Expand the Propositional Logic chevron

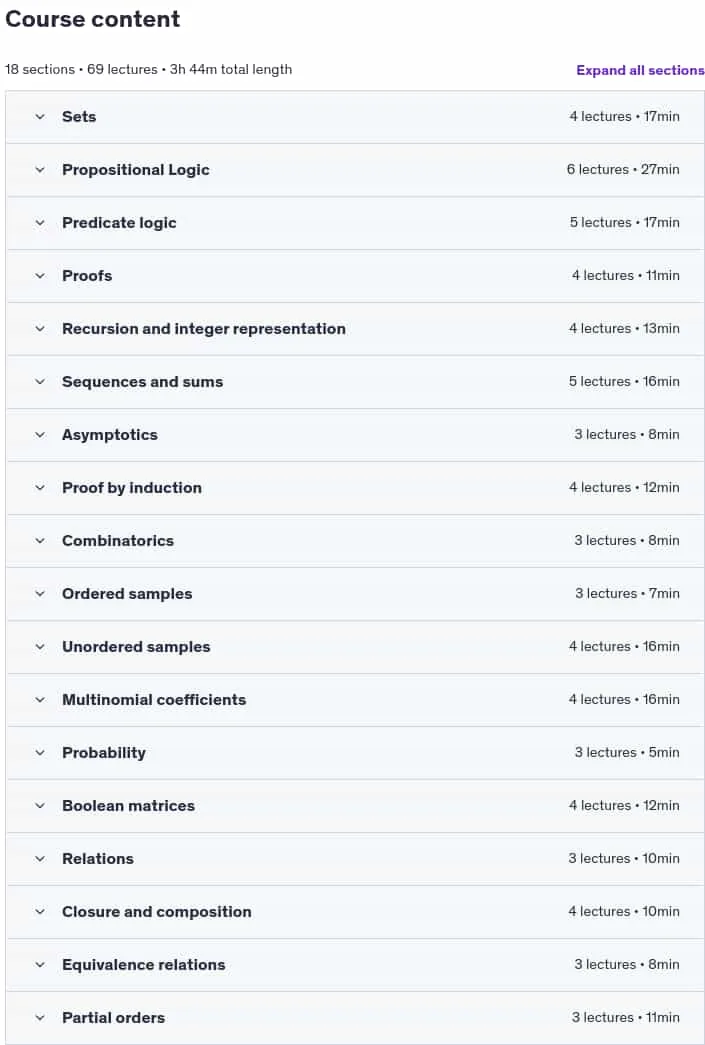(40, 170)
